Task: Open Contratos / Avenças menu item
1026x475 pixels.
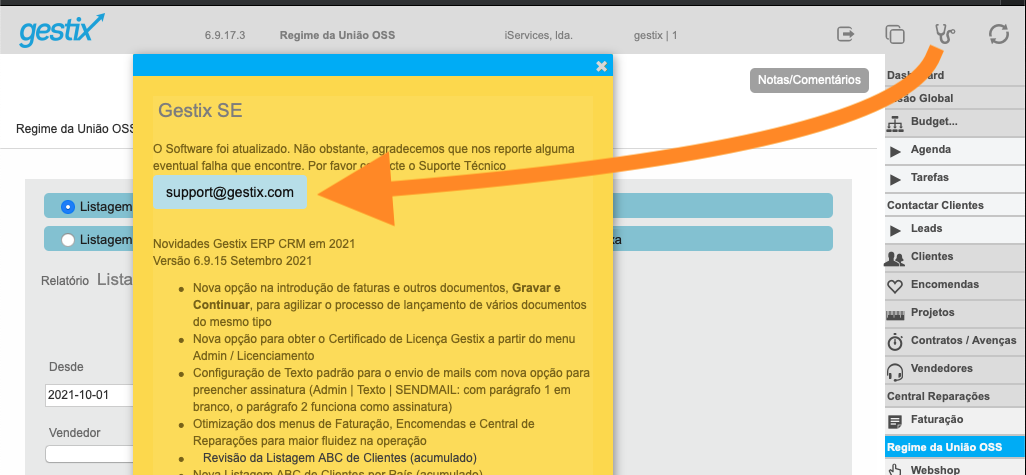Action: tap(964, 340)
